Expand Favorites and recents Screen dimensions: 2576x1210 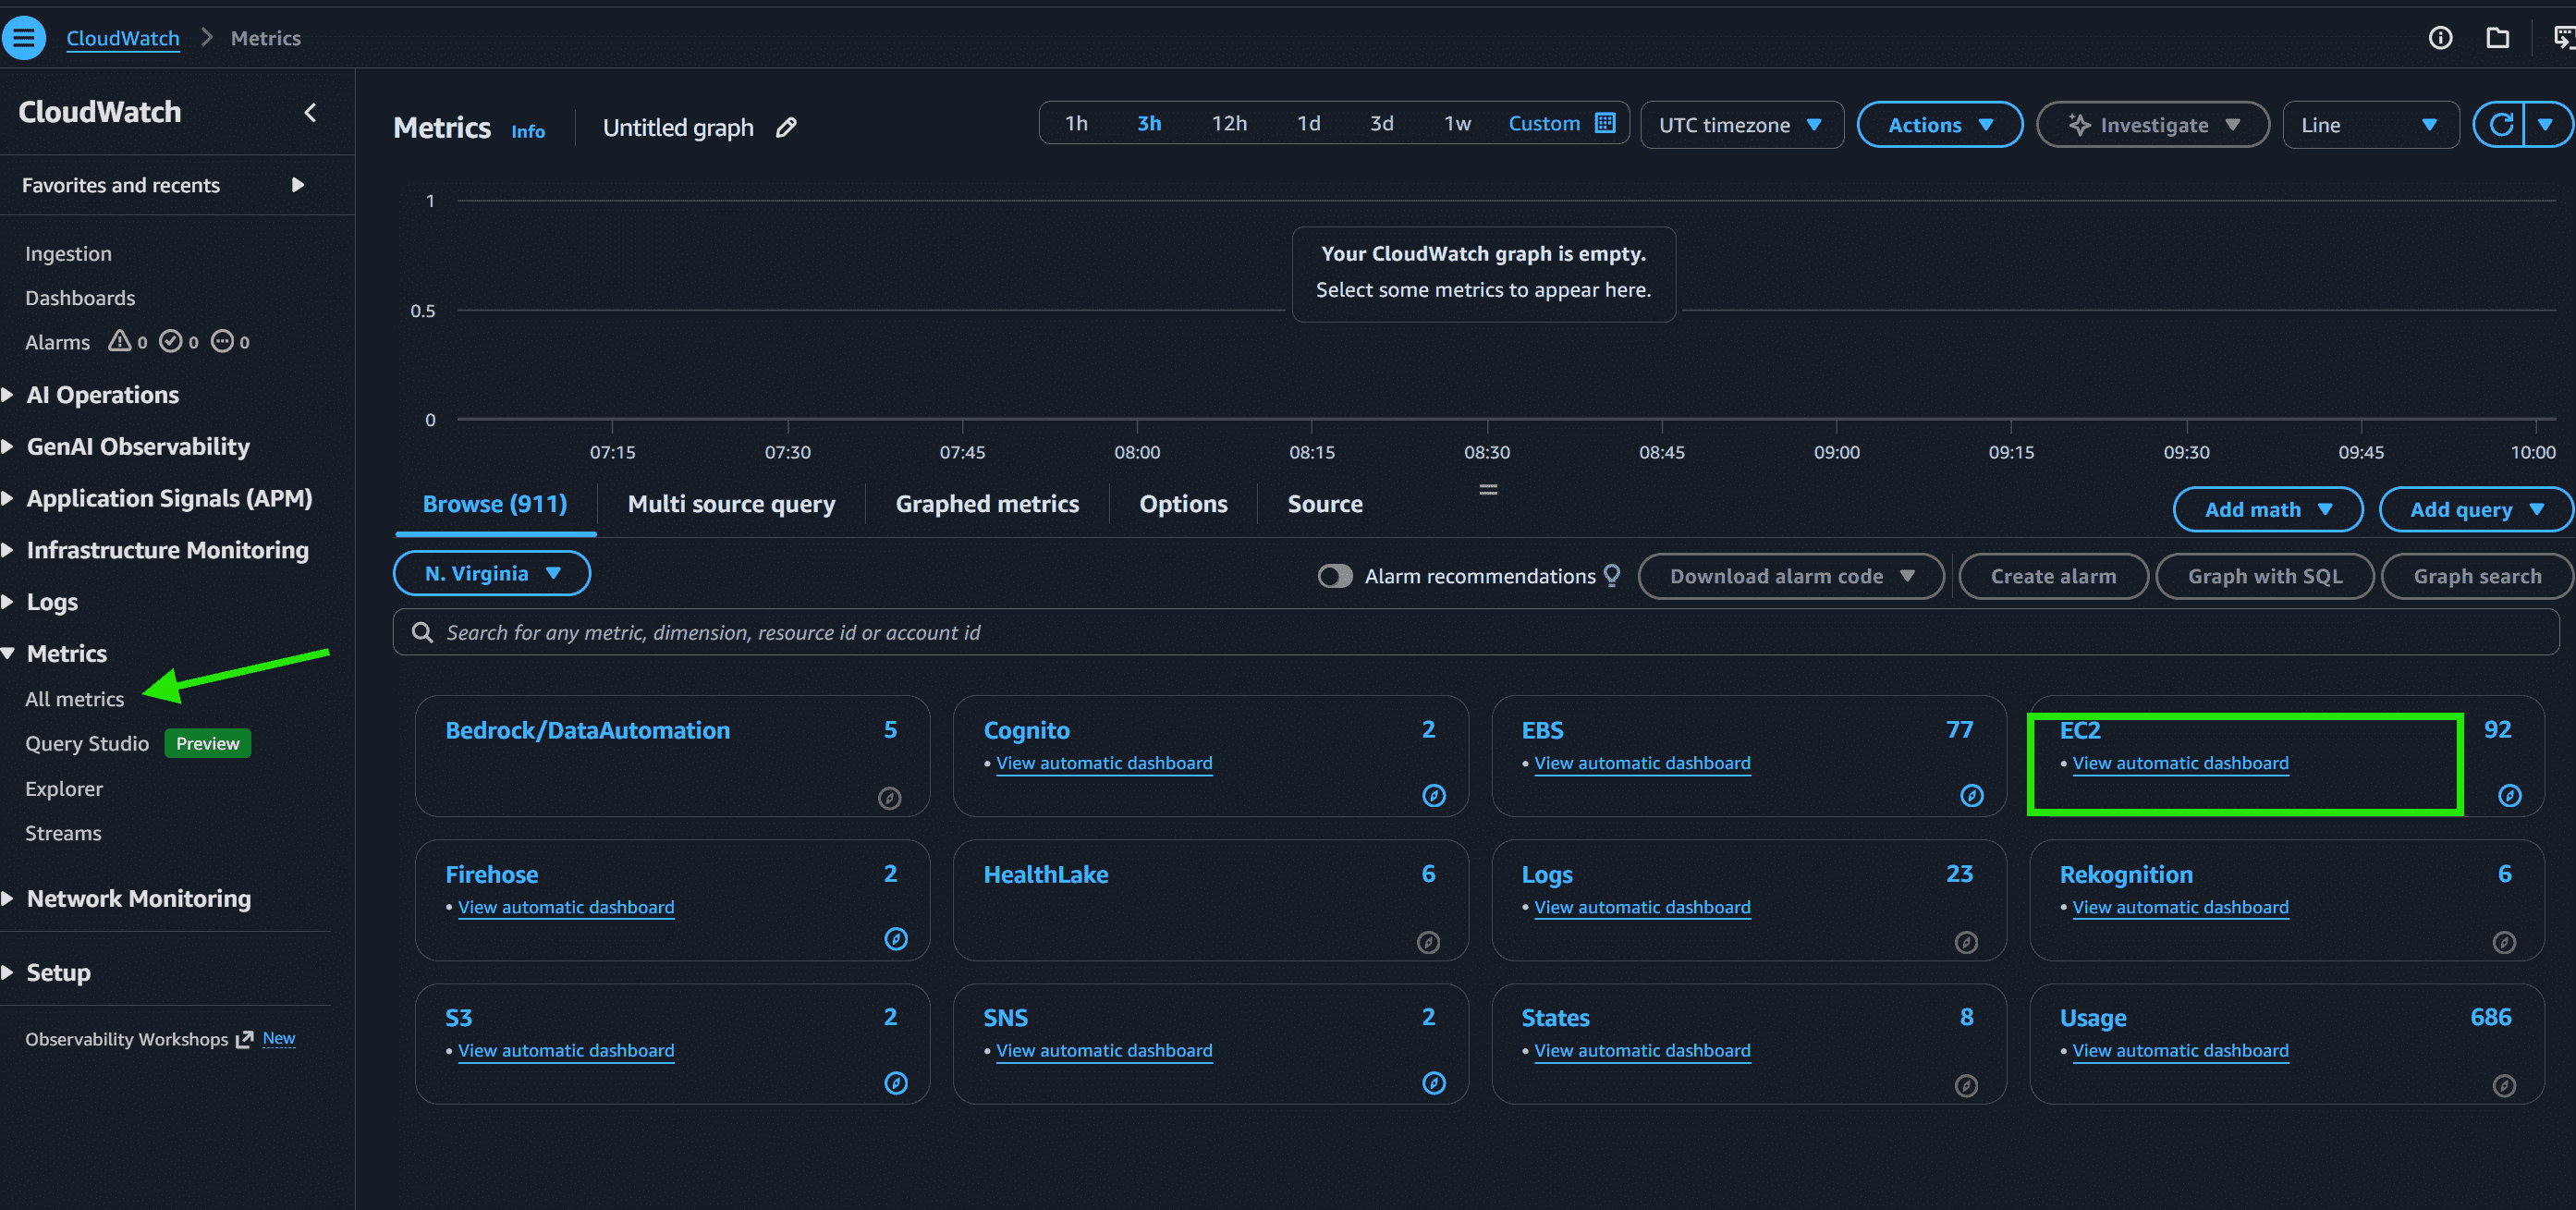pyautogui.click(x=164, y=185)
